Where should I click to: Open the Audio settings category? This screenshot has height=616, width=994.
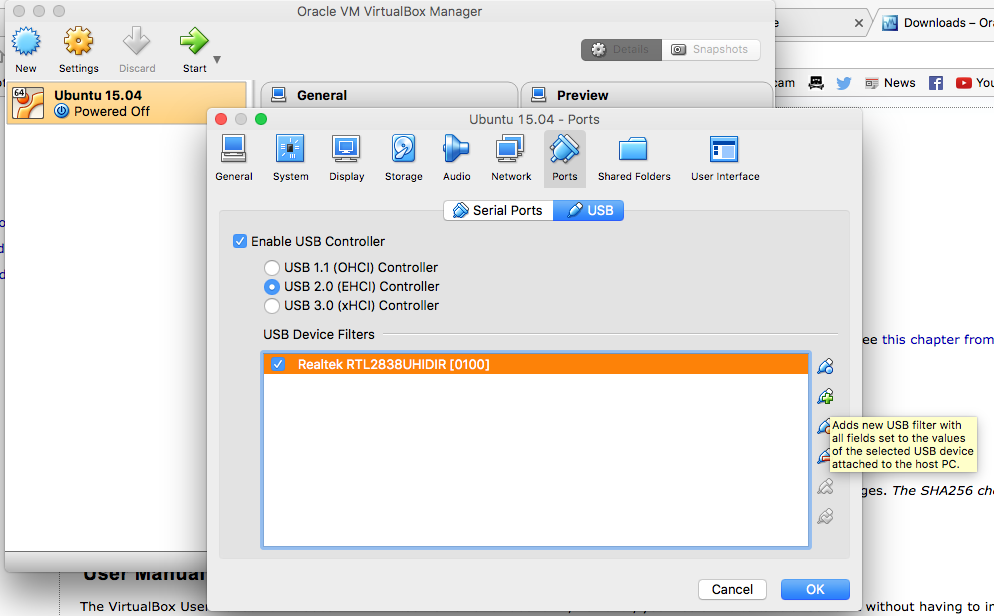pyautogui.click(x=456, y=158)
